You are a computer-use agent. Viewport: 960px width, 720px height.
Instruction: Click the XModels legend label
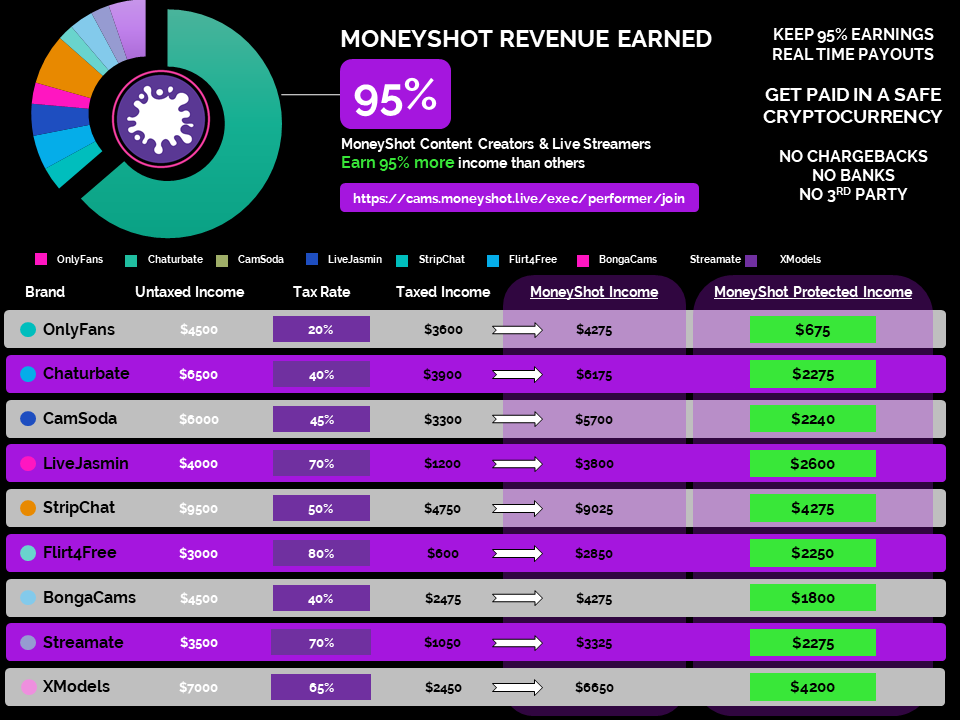[x=800, y=259]
